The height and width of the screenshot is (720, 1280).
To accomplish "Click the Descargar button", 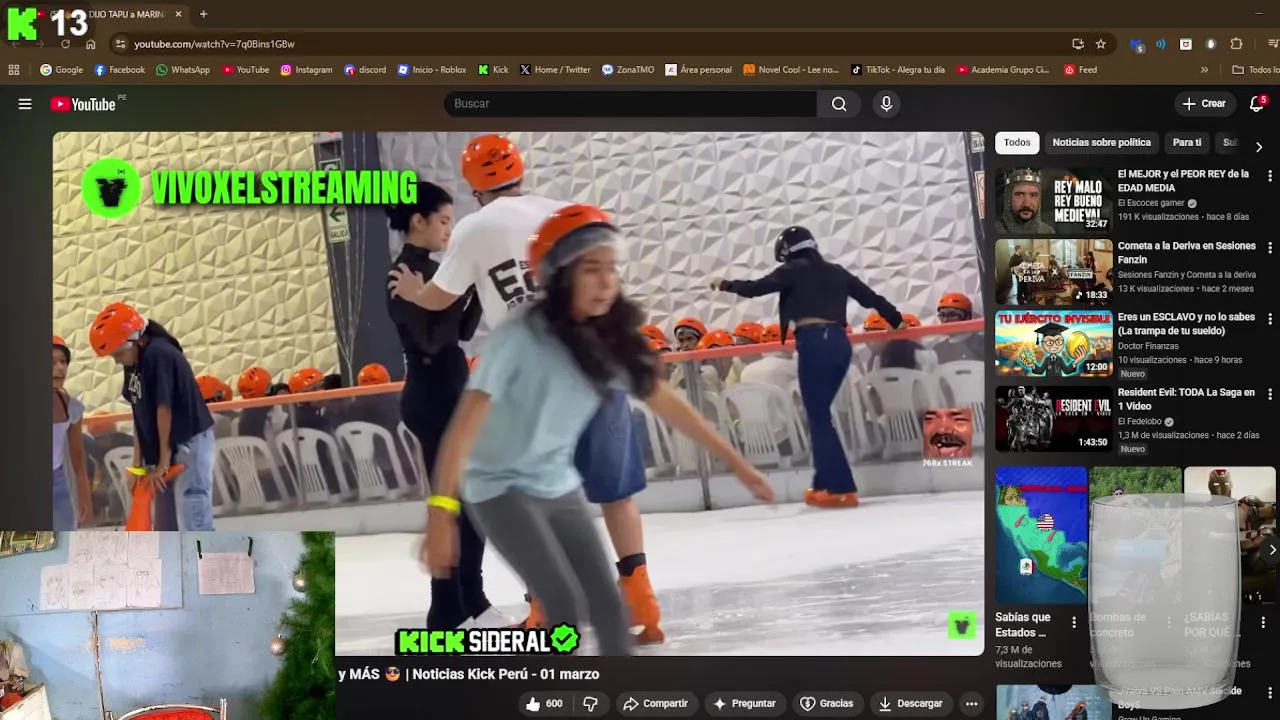I will pyautogui.click(x=910, y=704).
